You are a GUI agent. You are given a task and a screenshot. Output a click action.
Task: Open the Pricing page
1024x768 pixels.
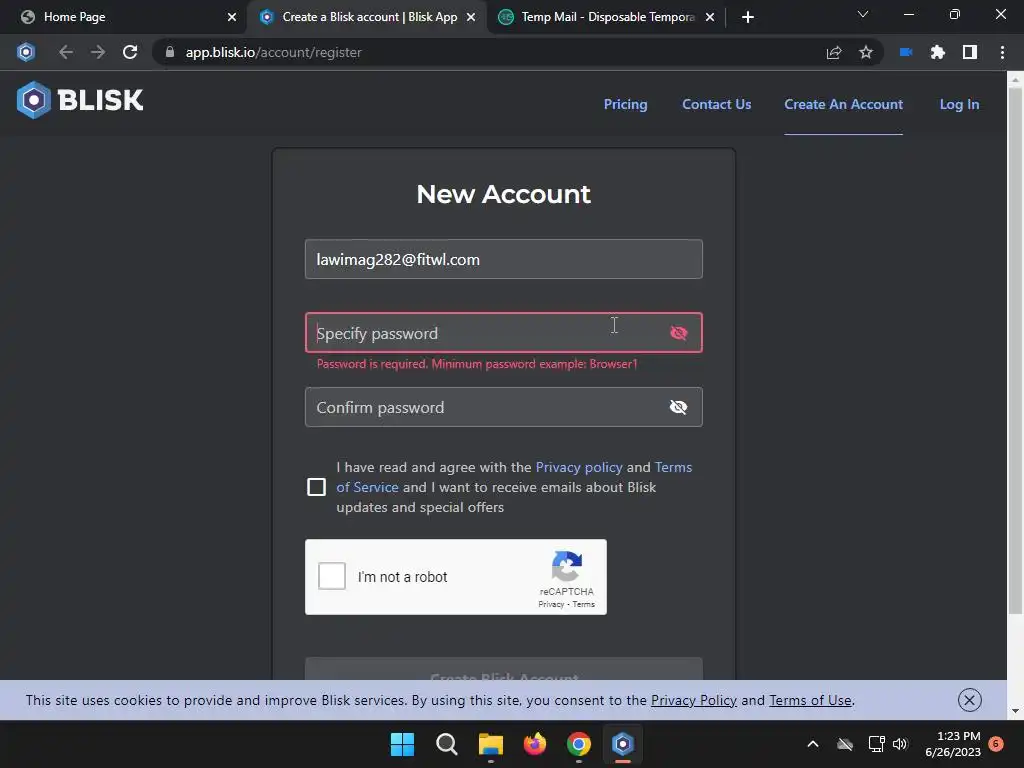click(626, 104)
